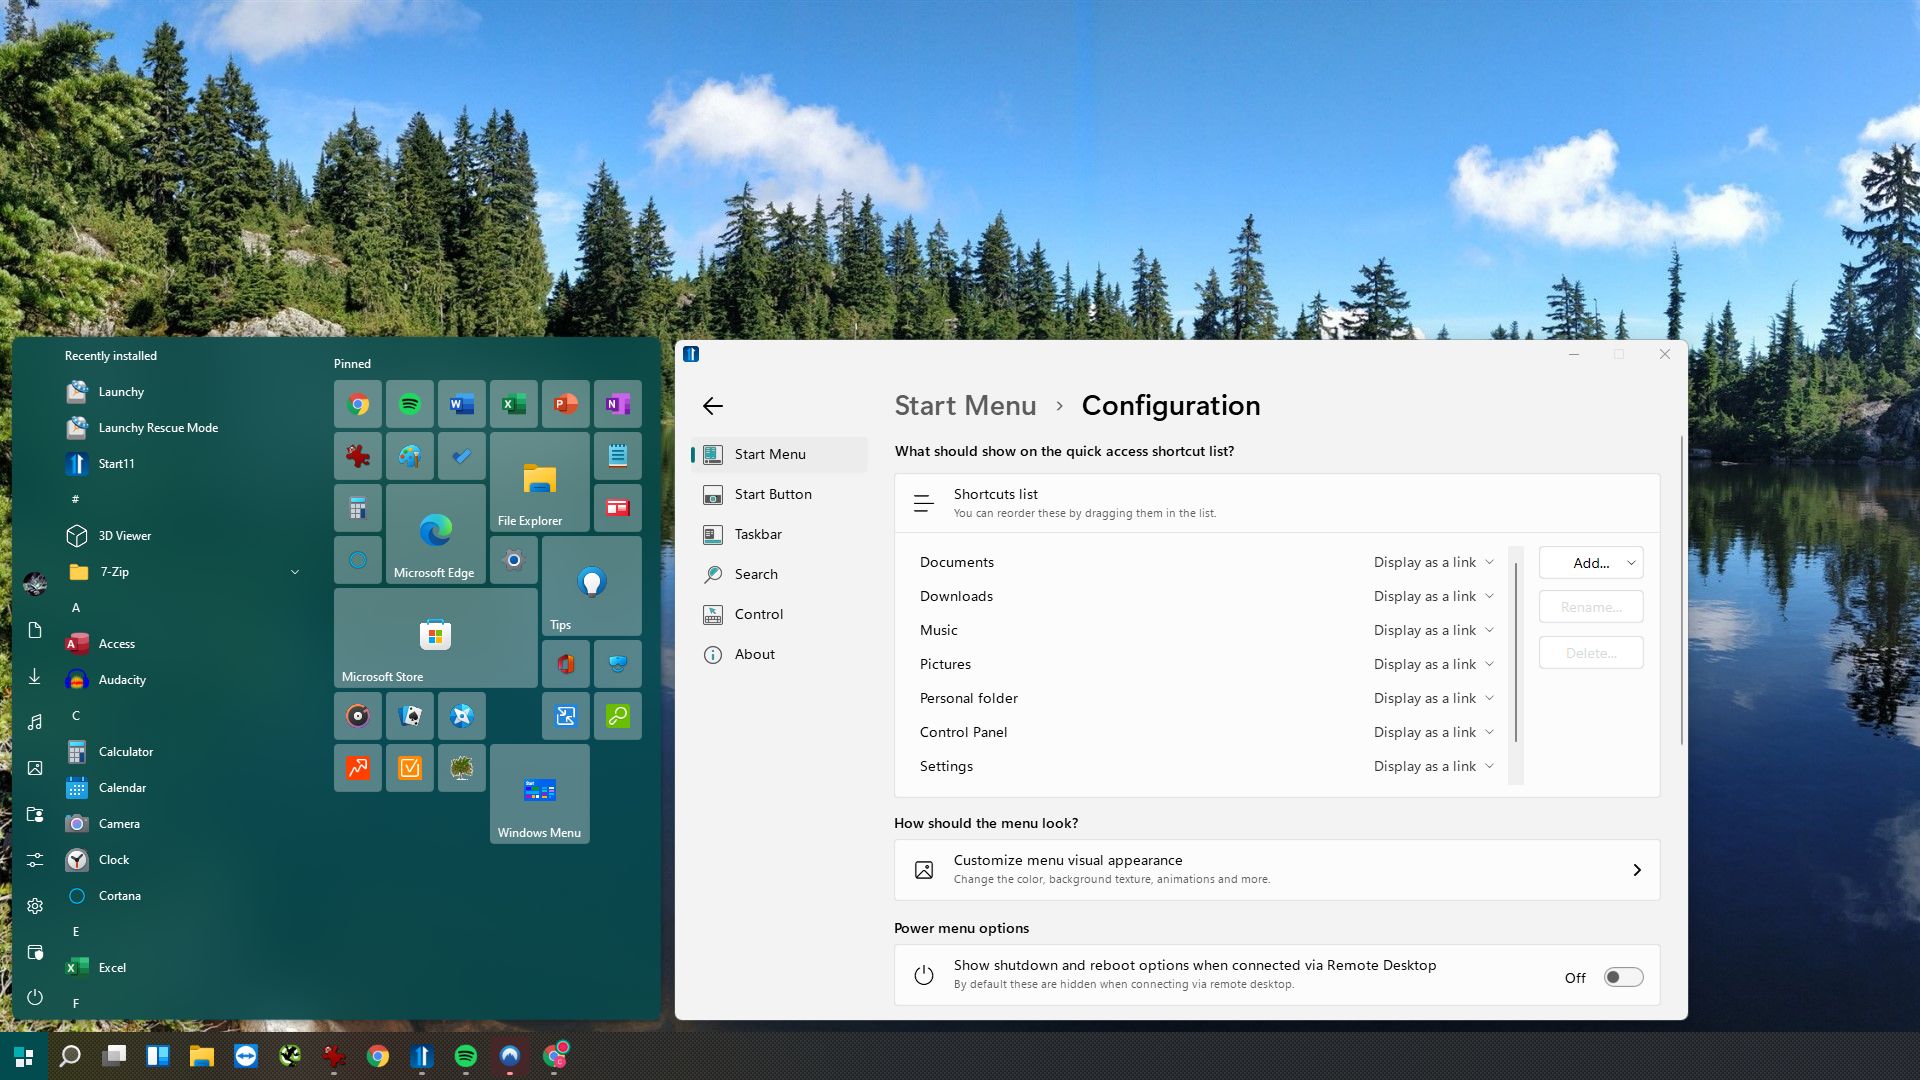
Task: Click the back arrow in Start11 settings
Action: click(713, 406)
